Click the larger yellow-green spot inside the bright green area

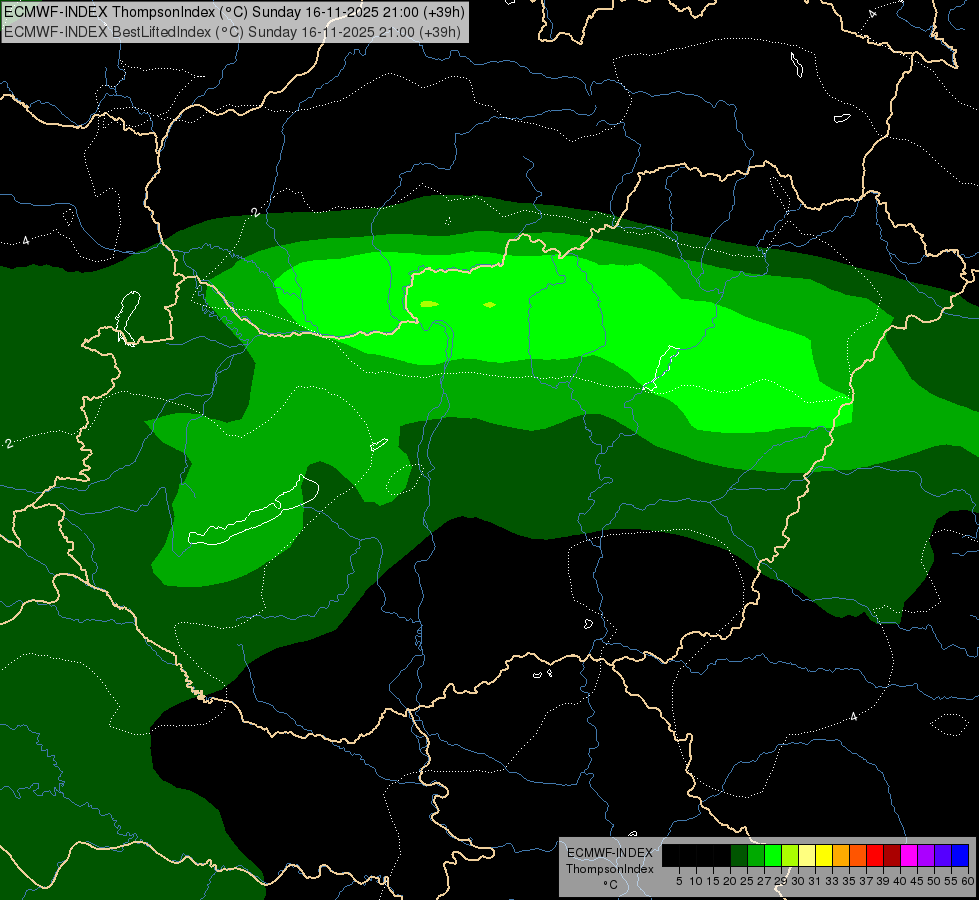pos(429,304)
